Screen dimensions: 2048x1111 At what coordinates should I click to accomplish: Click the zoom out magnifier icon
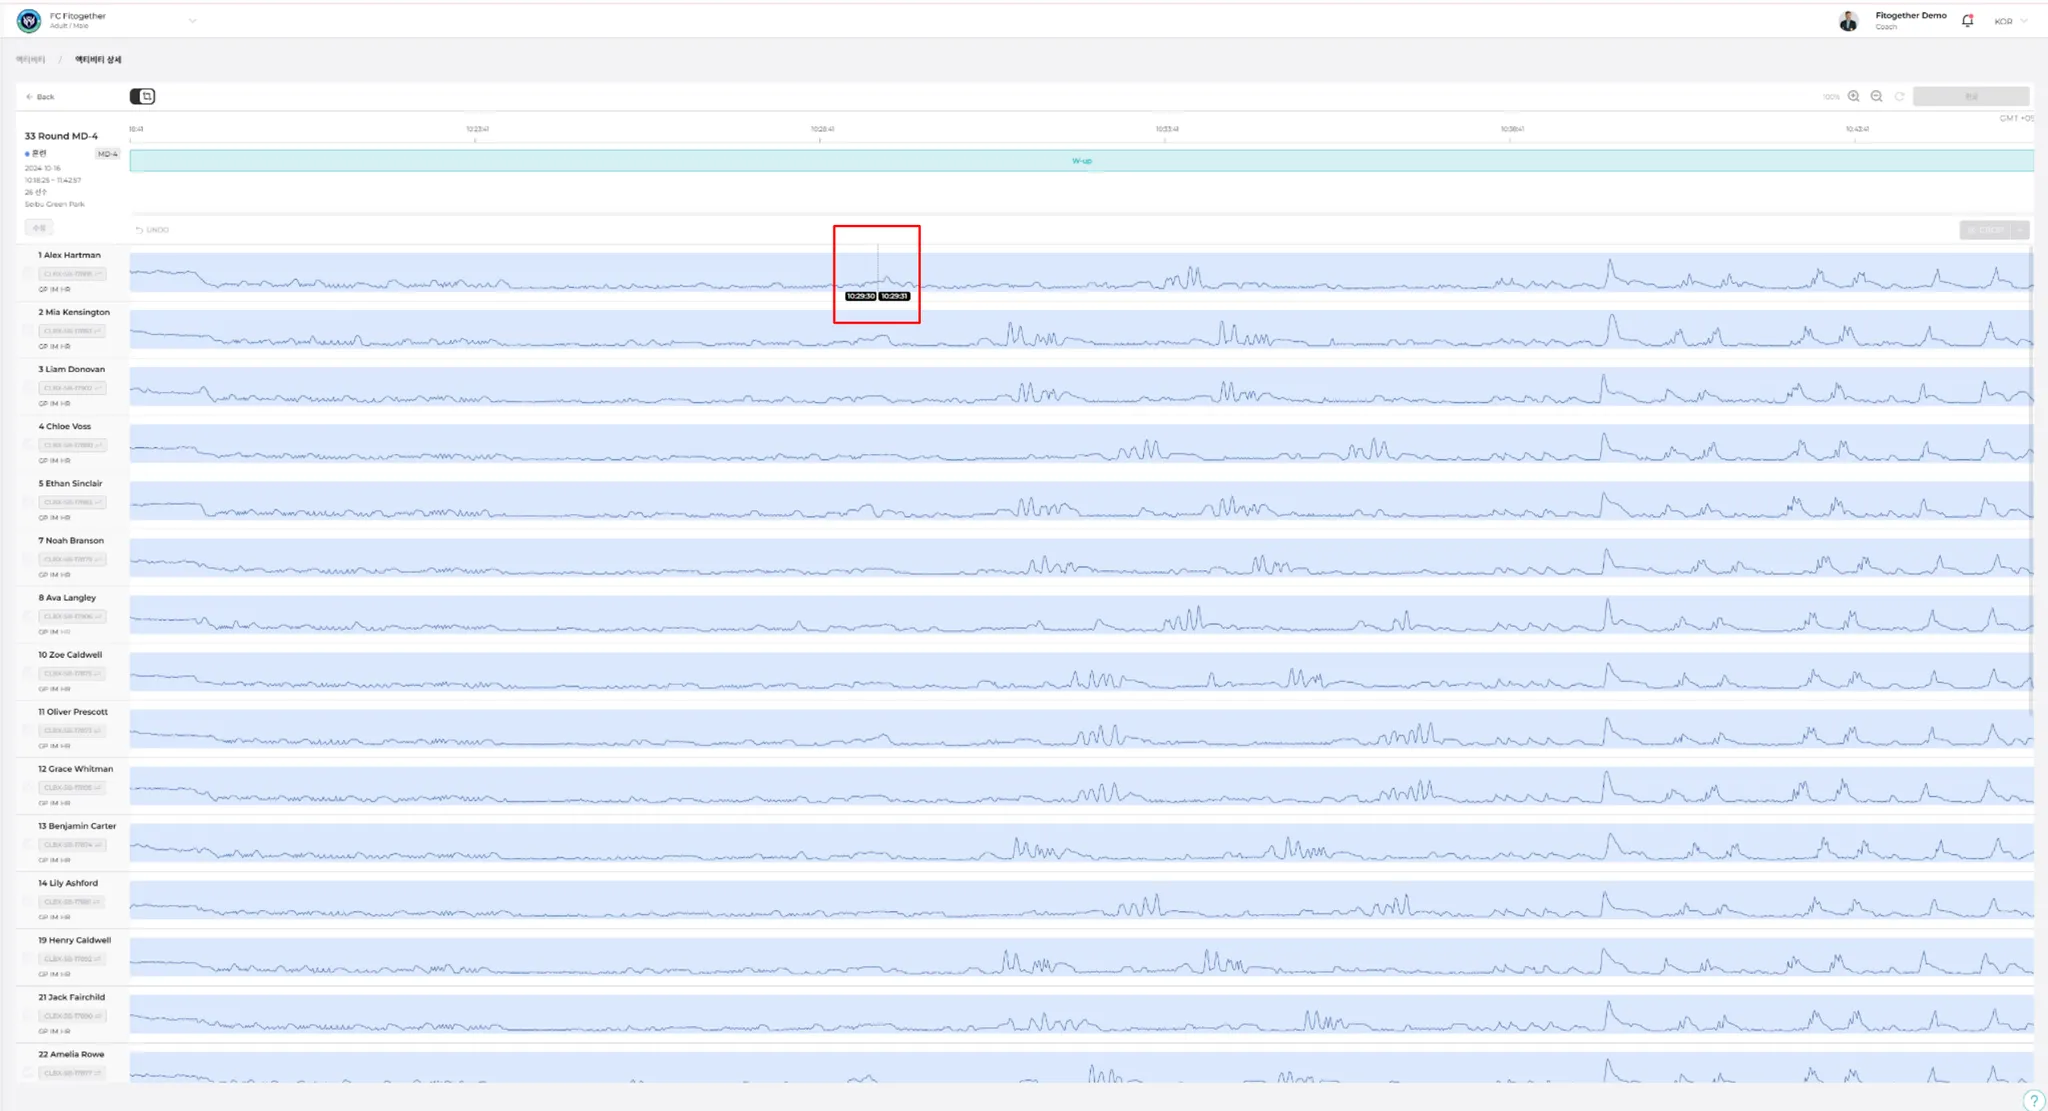tap(1876, 96)
